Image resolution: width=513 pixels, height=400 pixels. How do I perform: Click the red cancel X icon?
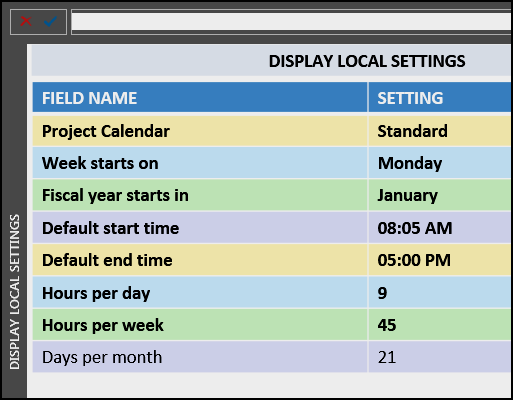coord(26,22)
